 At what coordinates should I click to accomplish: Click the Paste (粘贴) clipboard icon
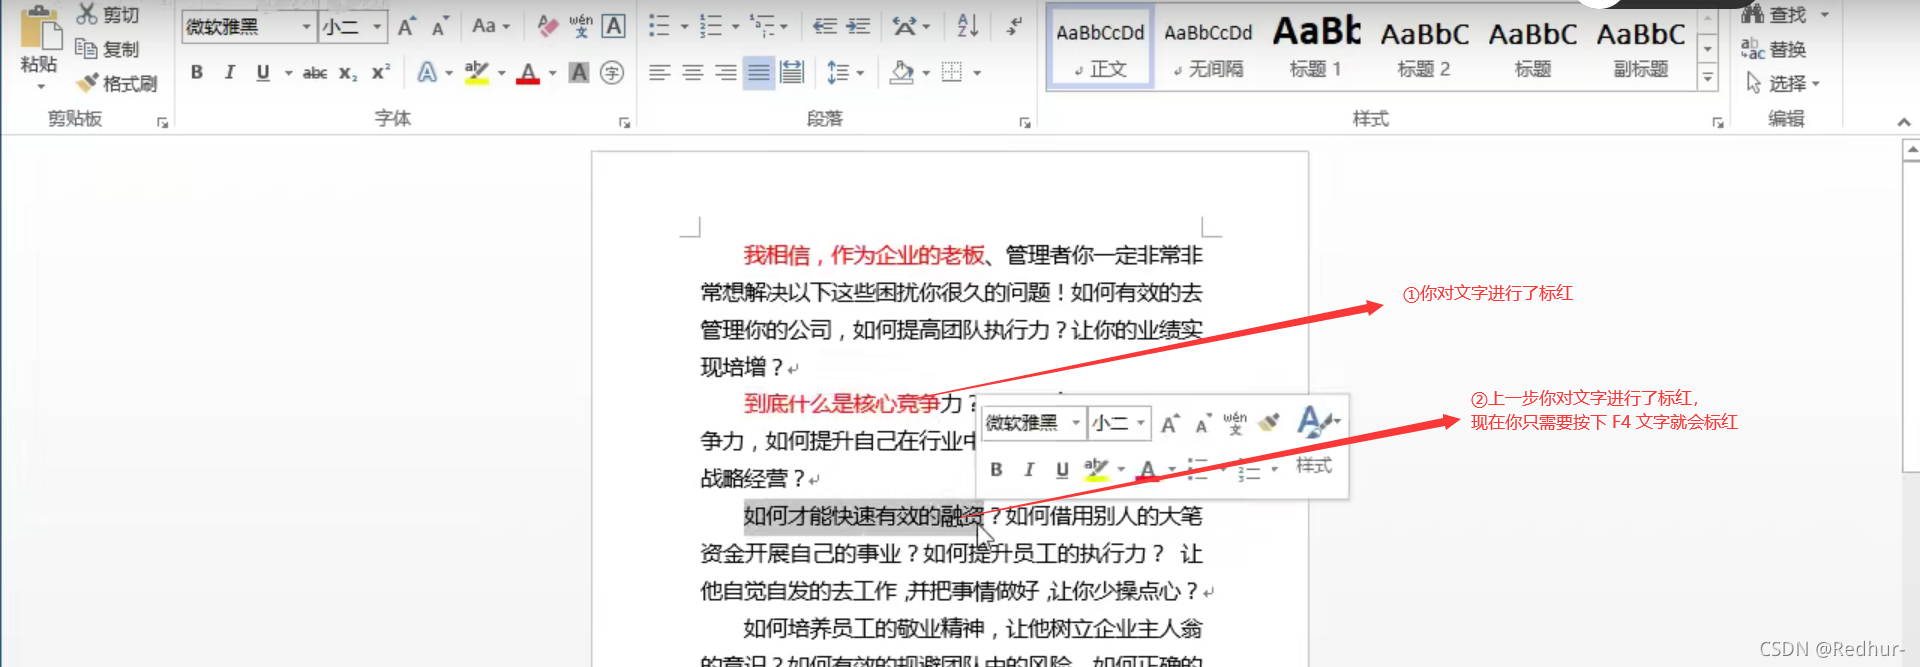pyautogui.click(x=39, y=28)
